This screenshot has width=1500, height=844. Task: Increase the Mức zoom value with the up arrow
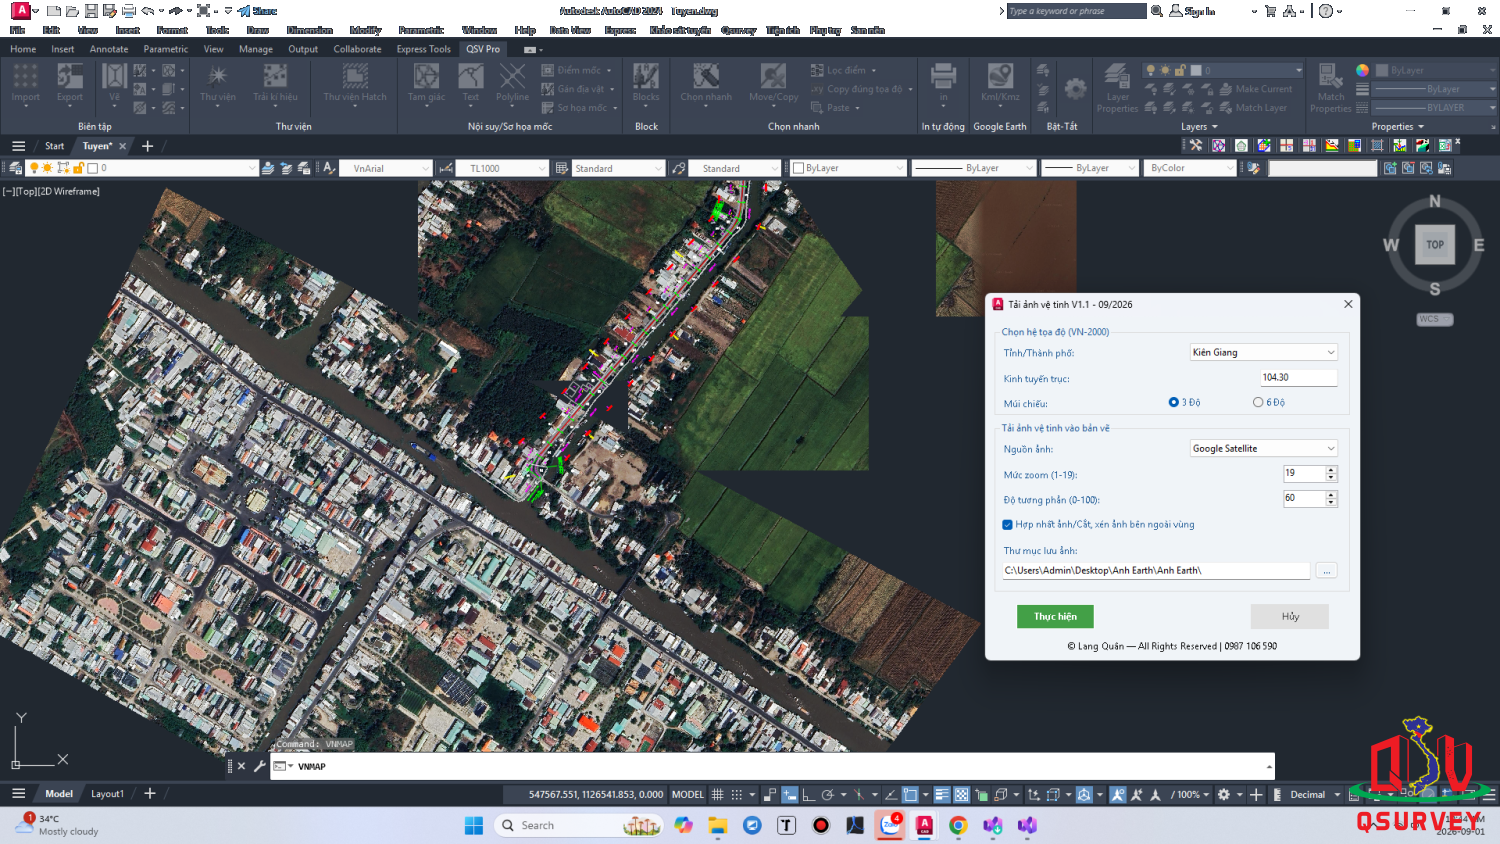pos(1331,469)
